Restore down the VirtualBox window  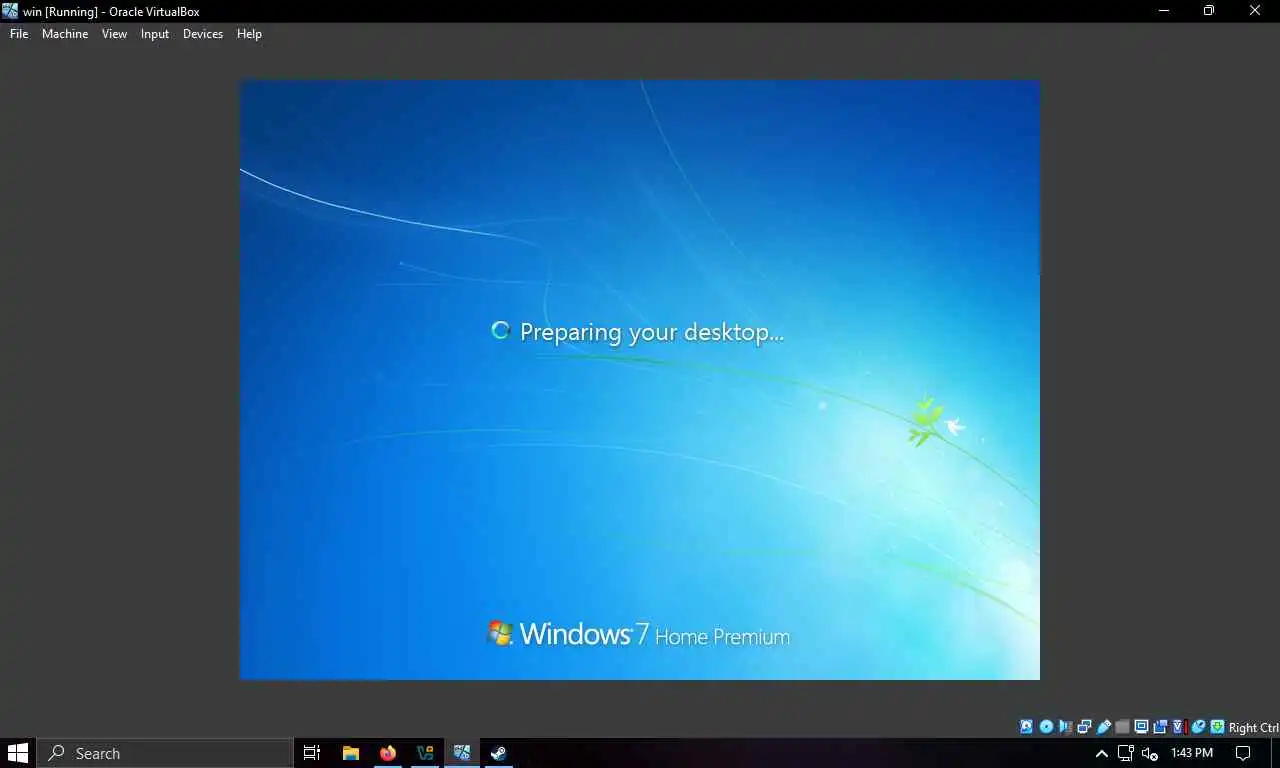[1209, 11]
